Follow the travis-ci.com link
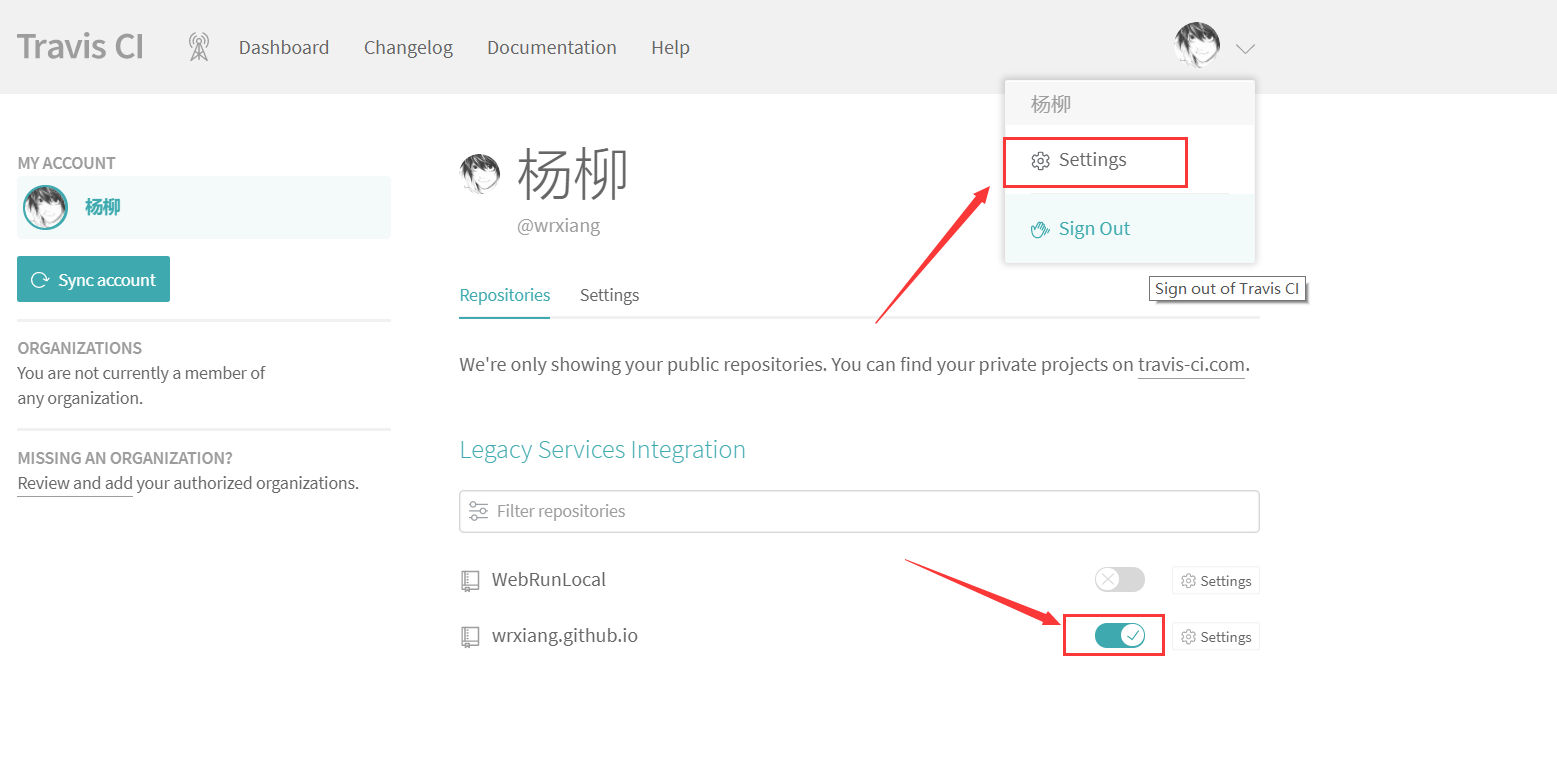The height and width of the screenshot is (767, 1557). (1191, 365)
